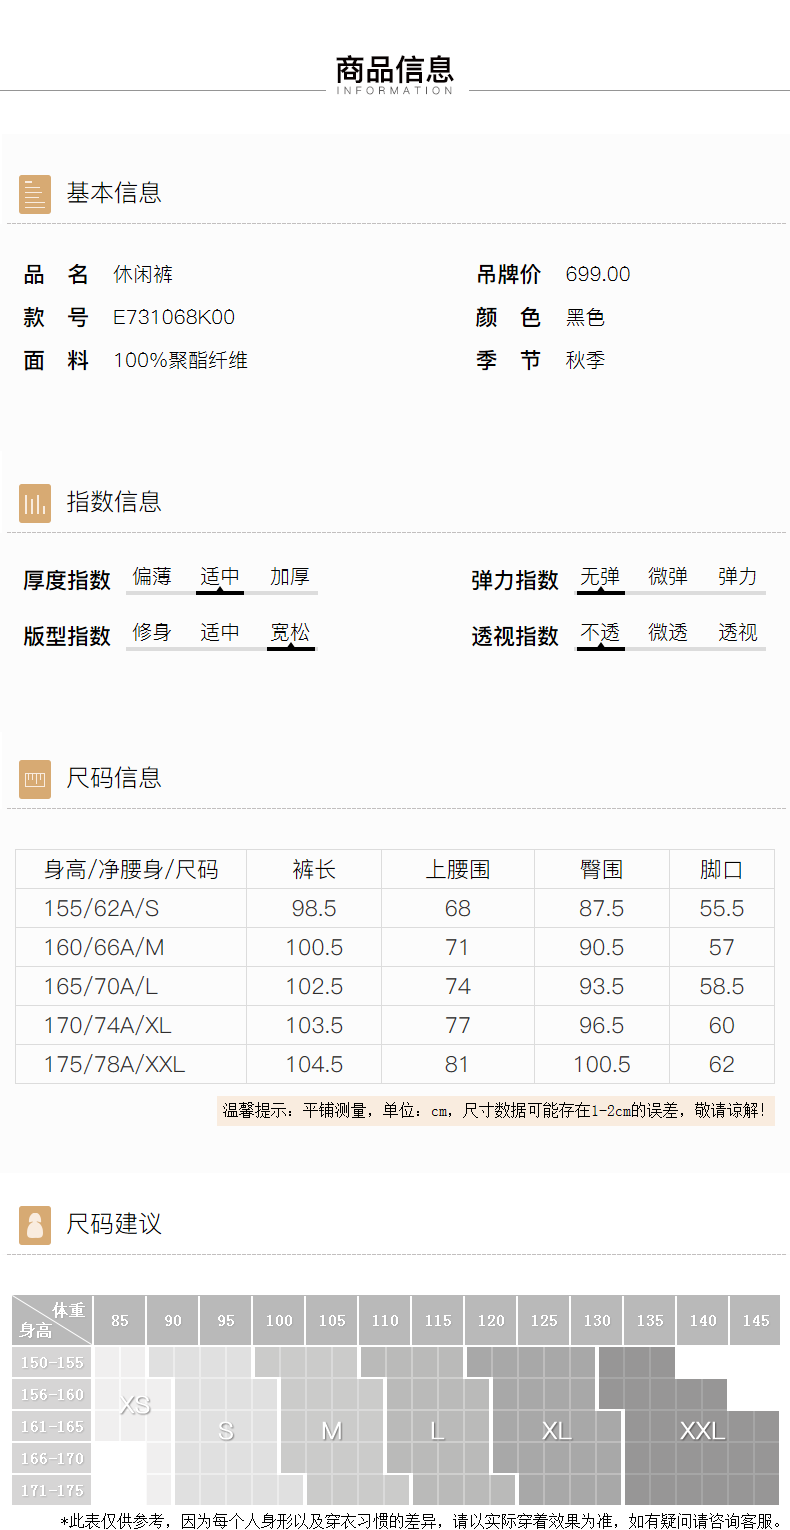Image resolution: width=790 pixels, height=1530 pixels.
Task: Select 透视 option in 透视指数 row
Action: (738, 633)
